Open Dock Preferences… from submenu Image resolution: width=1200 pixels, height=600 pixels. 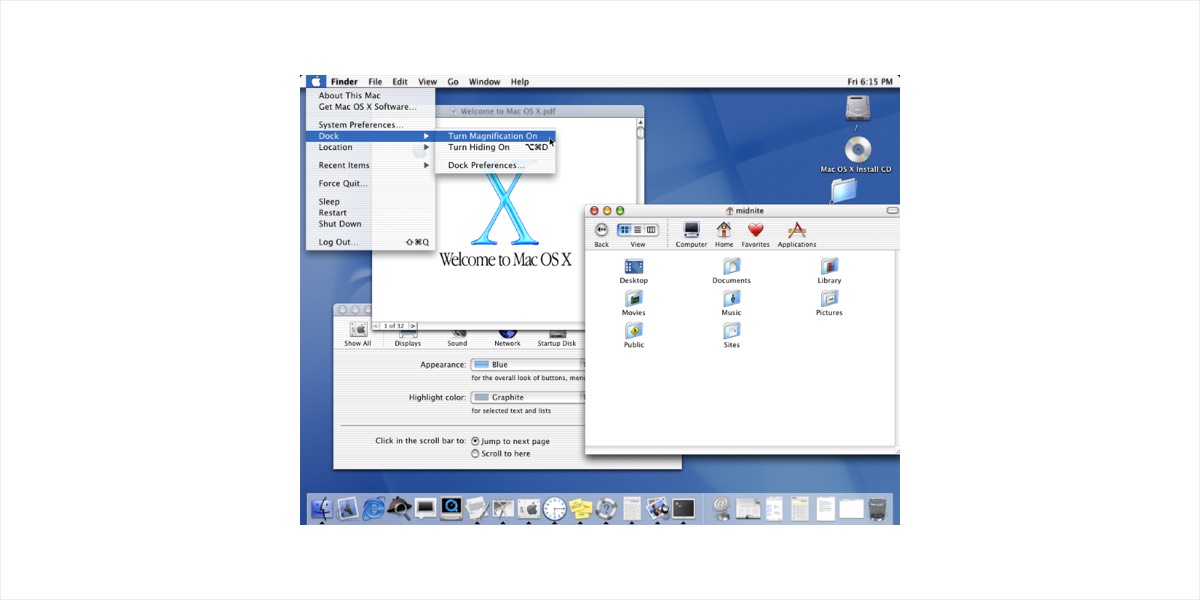coord(495,165)
